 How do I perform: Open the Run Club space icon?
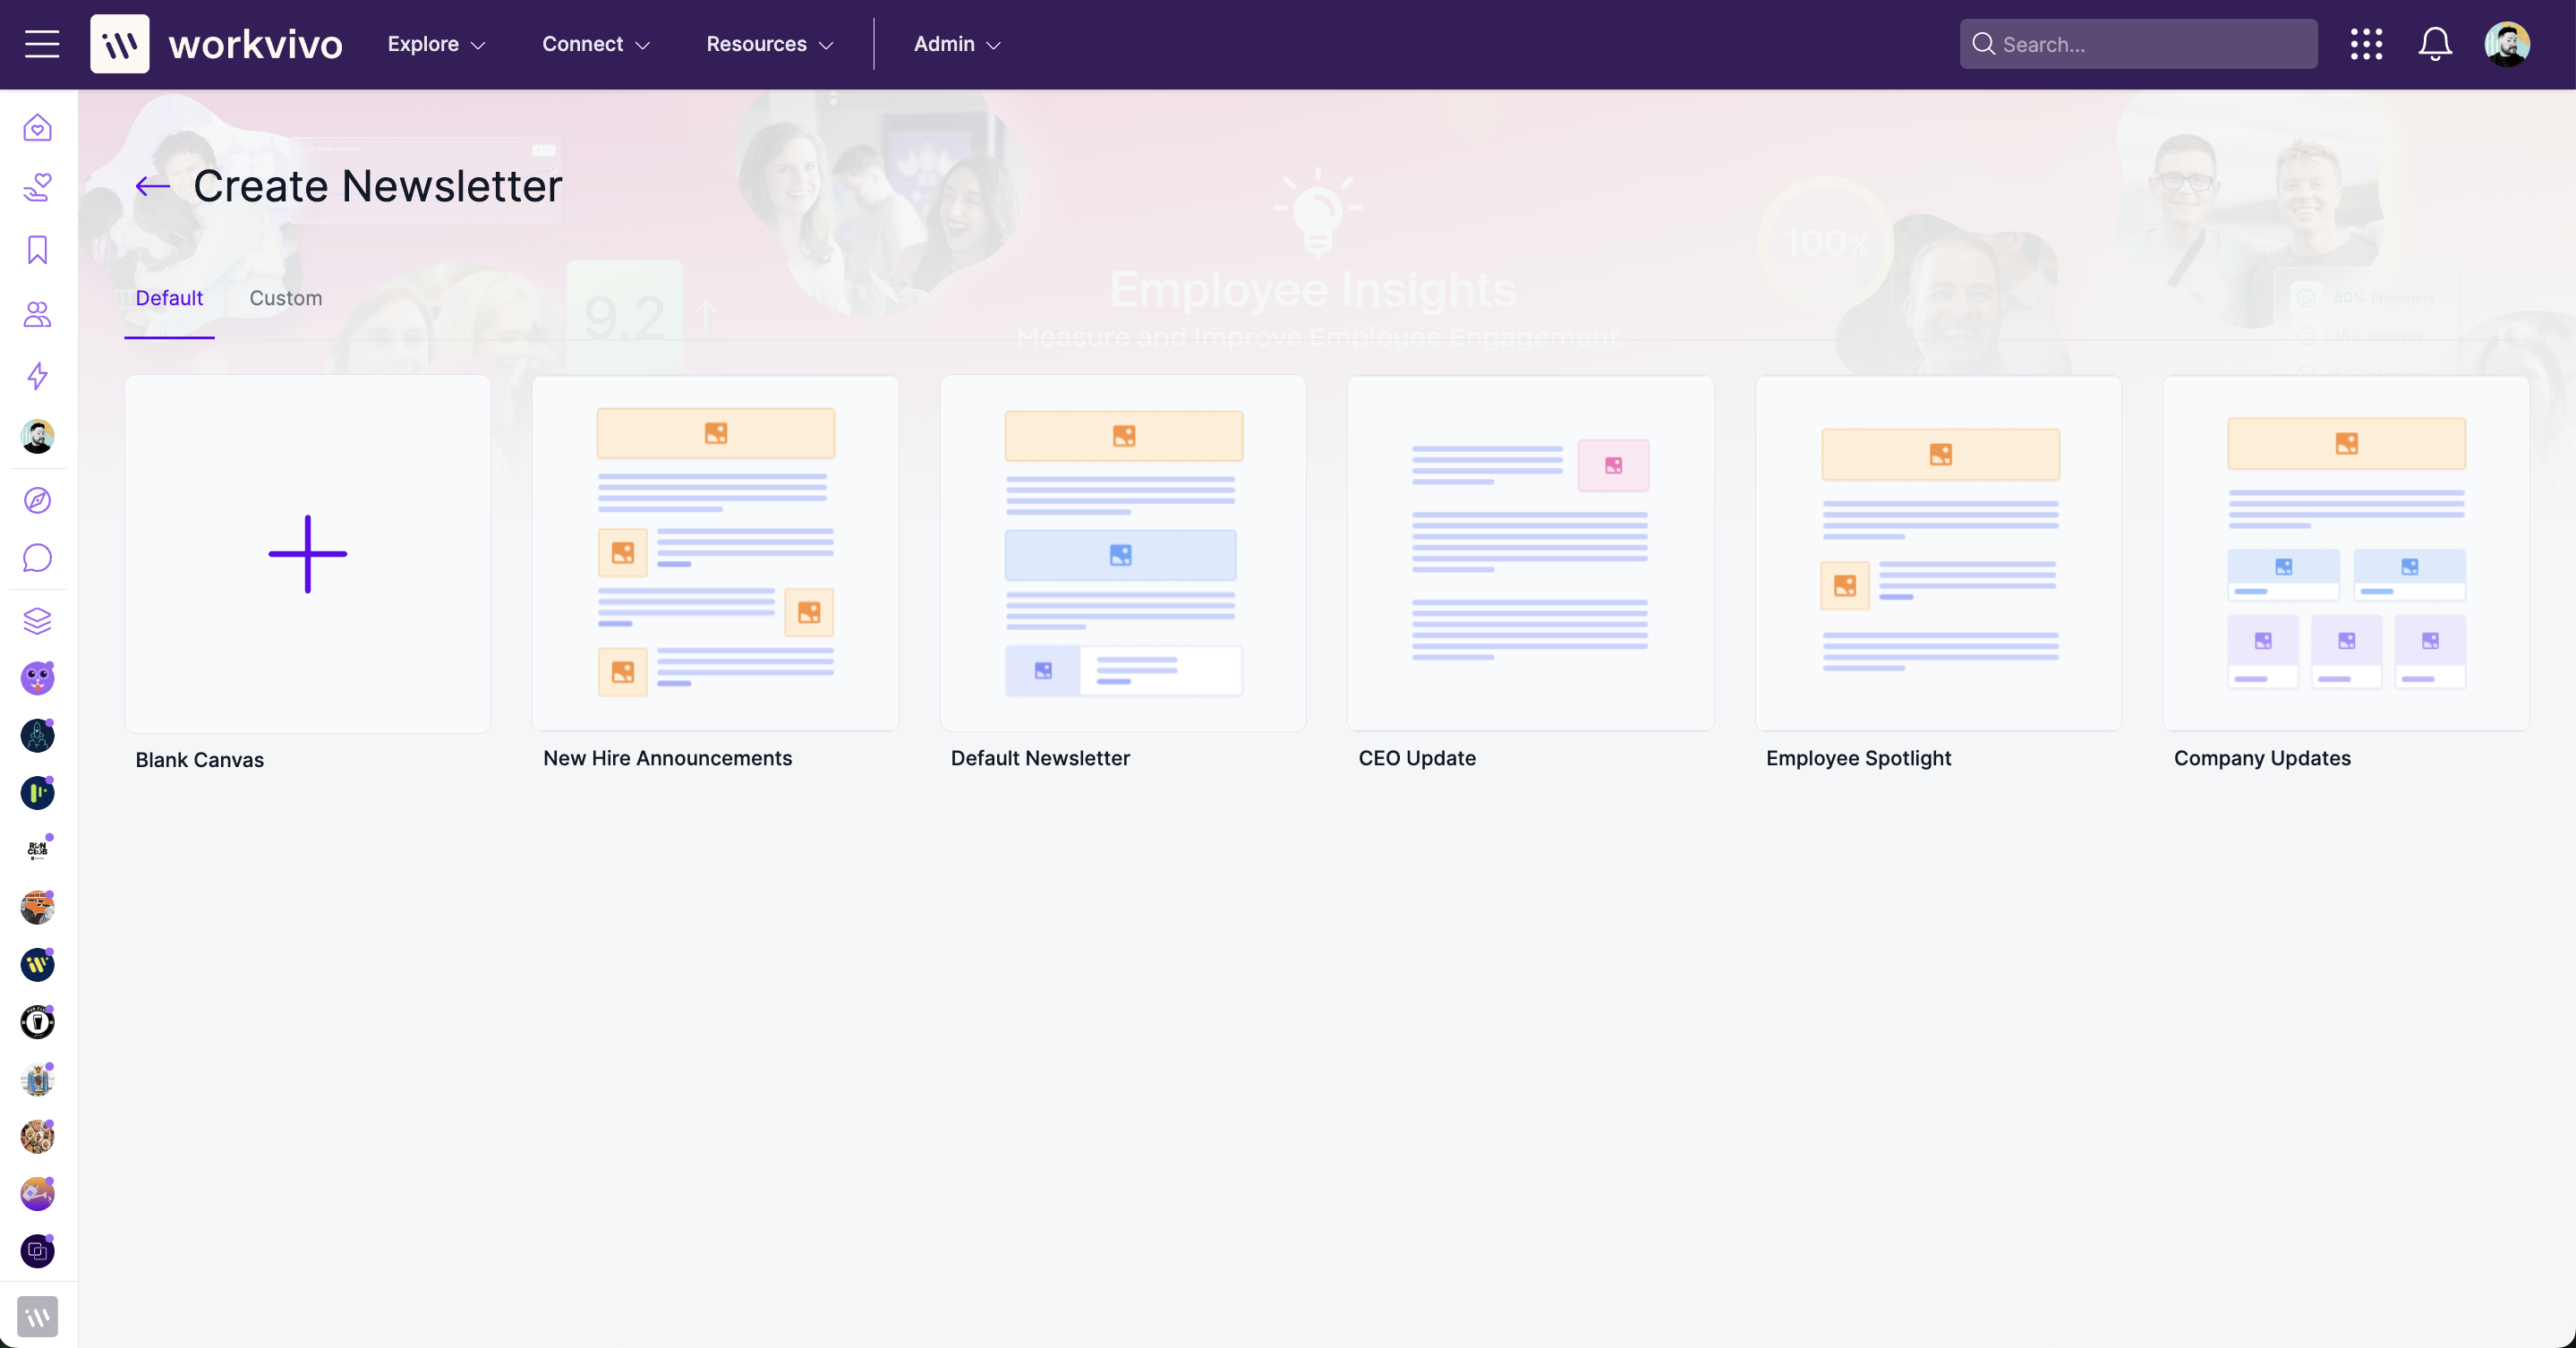point(37,850)
